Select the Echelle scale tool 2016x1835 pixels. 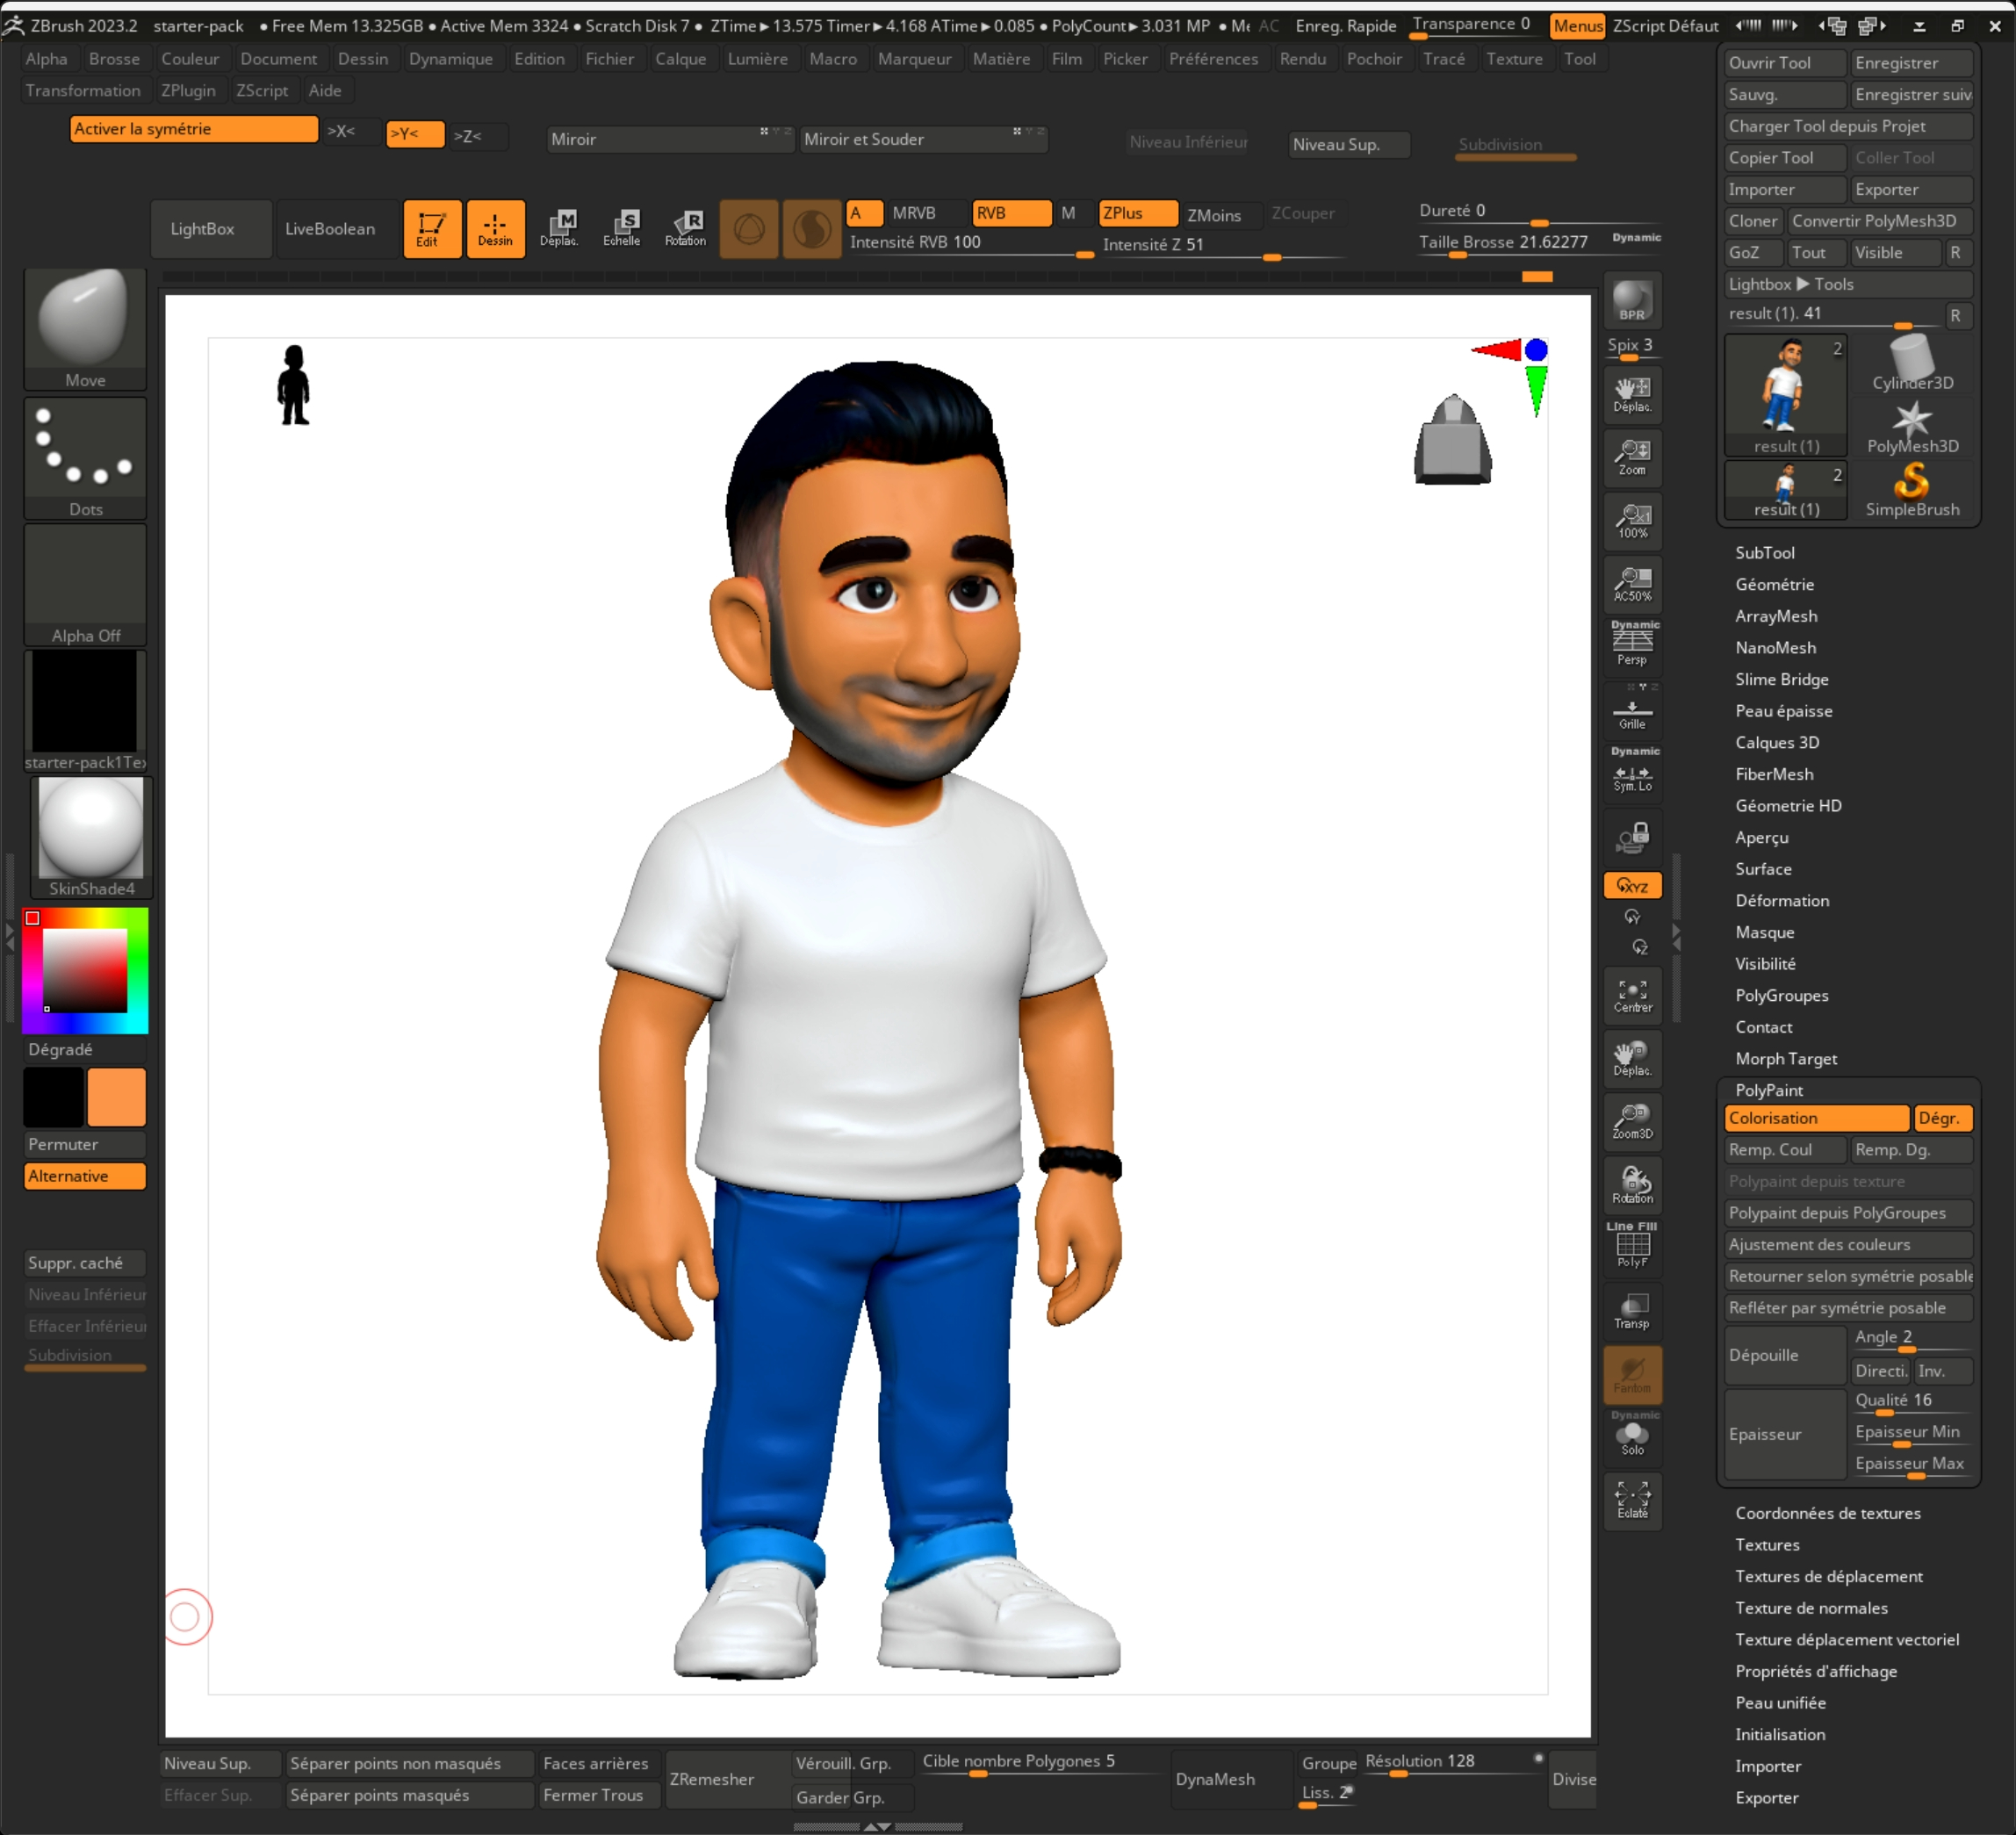tap(621, 228)
